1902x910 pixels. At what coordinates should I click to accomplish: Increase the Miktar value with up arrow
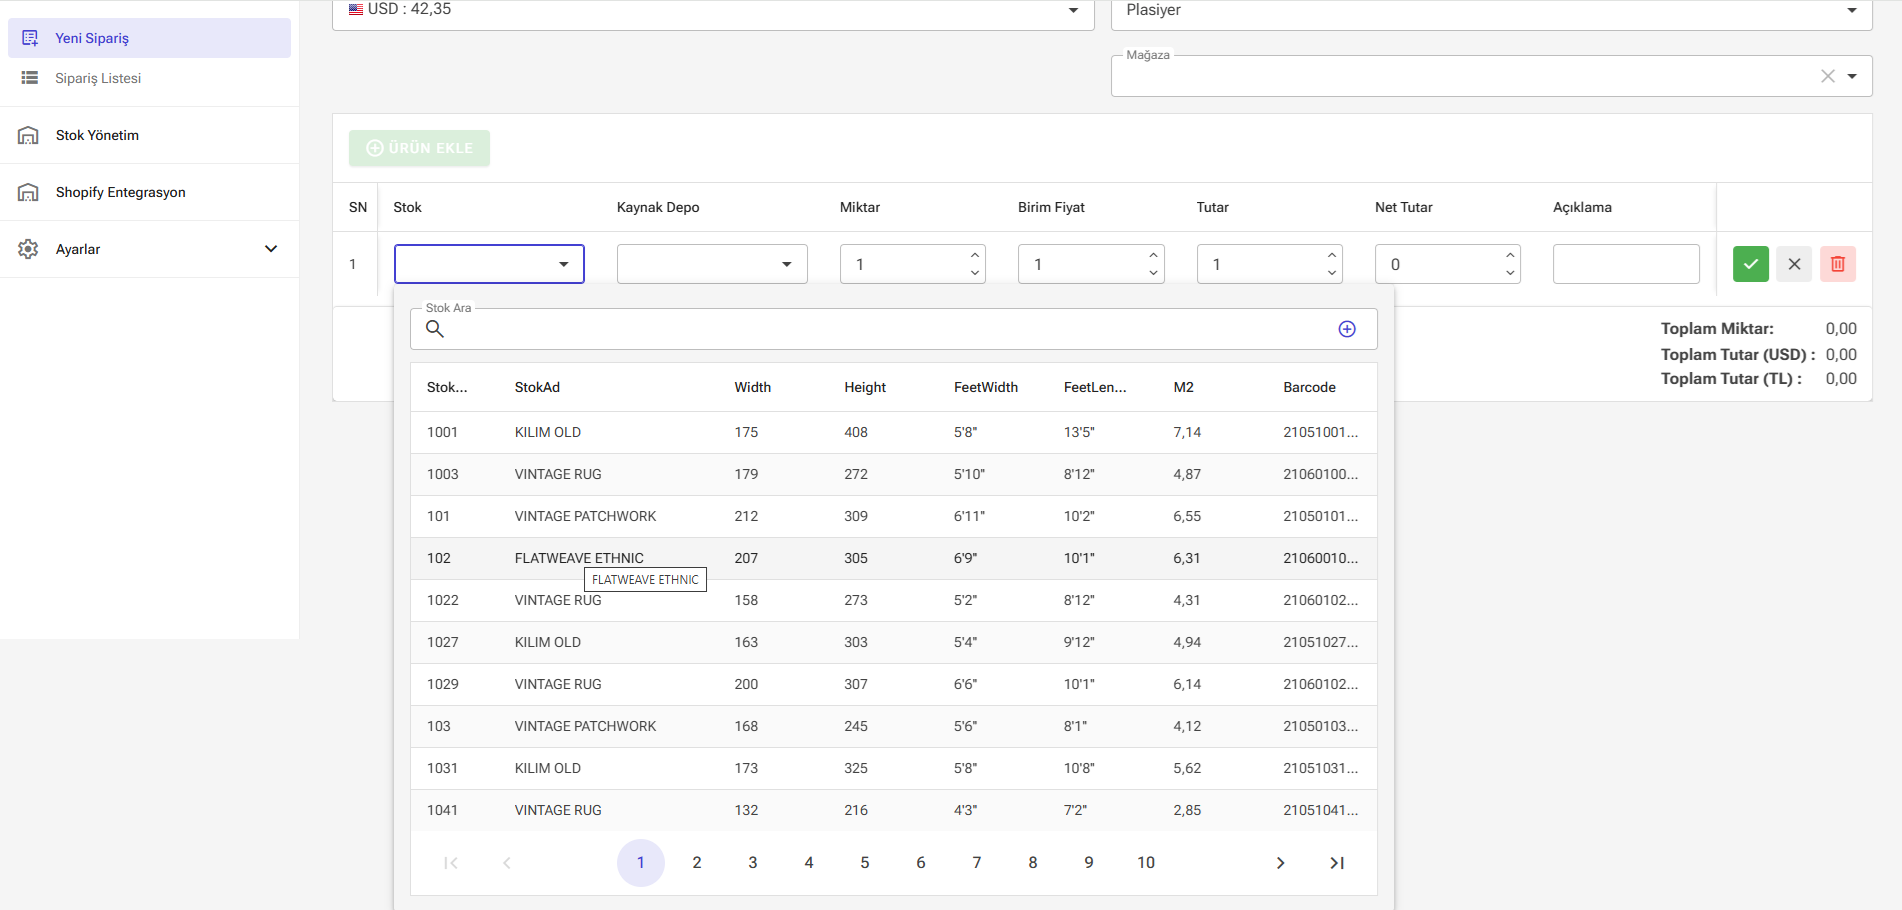(x=975, y=255)
